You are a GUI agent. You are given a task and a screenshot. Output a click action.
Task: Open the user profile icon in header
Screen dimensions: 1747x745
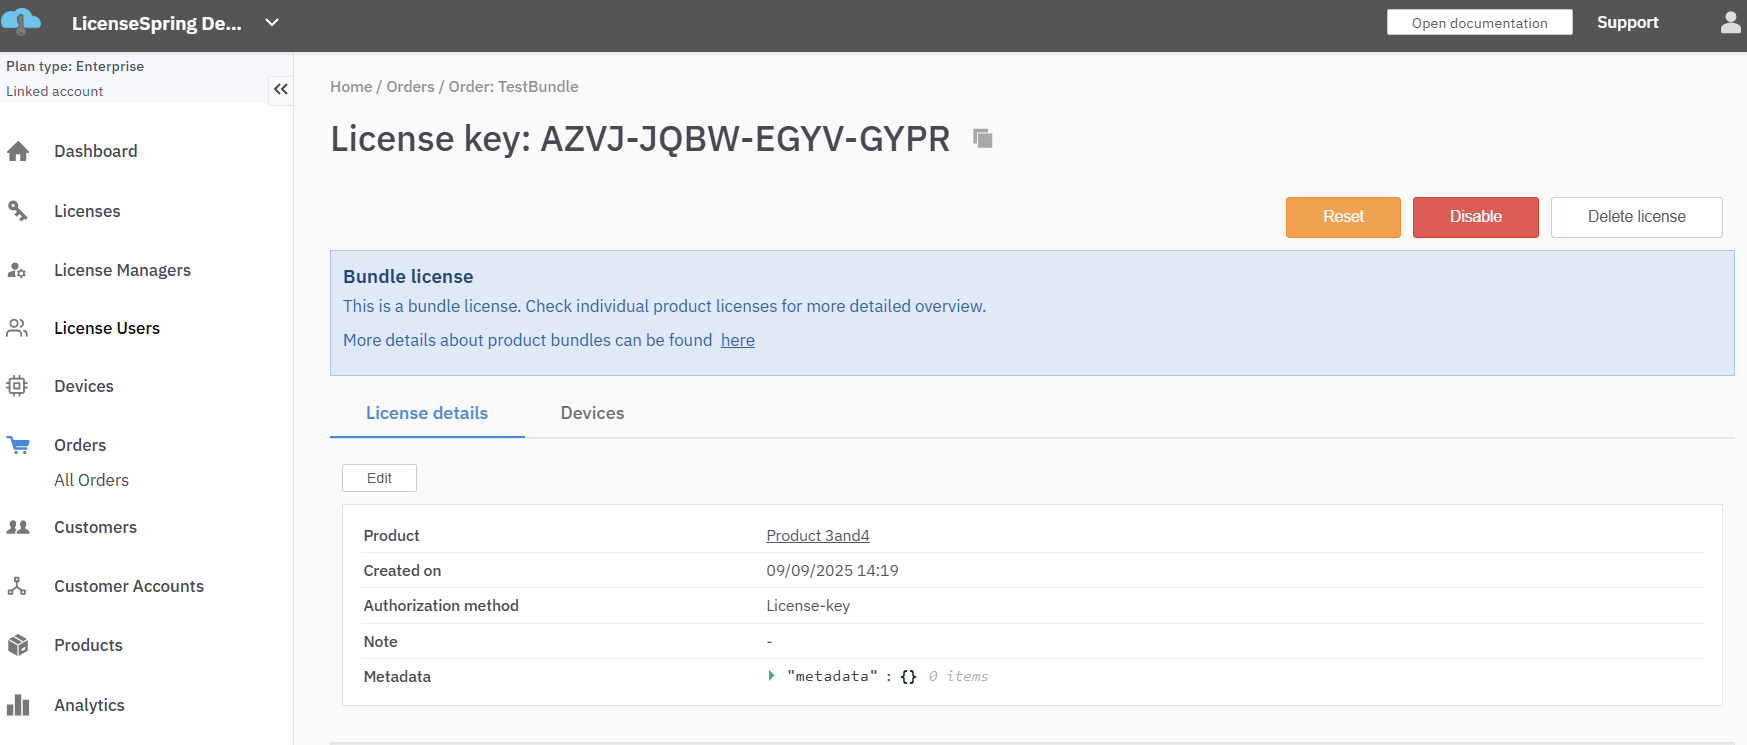(1730, 23)
